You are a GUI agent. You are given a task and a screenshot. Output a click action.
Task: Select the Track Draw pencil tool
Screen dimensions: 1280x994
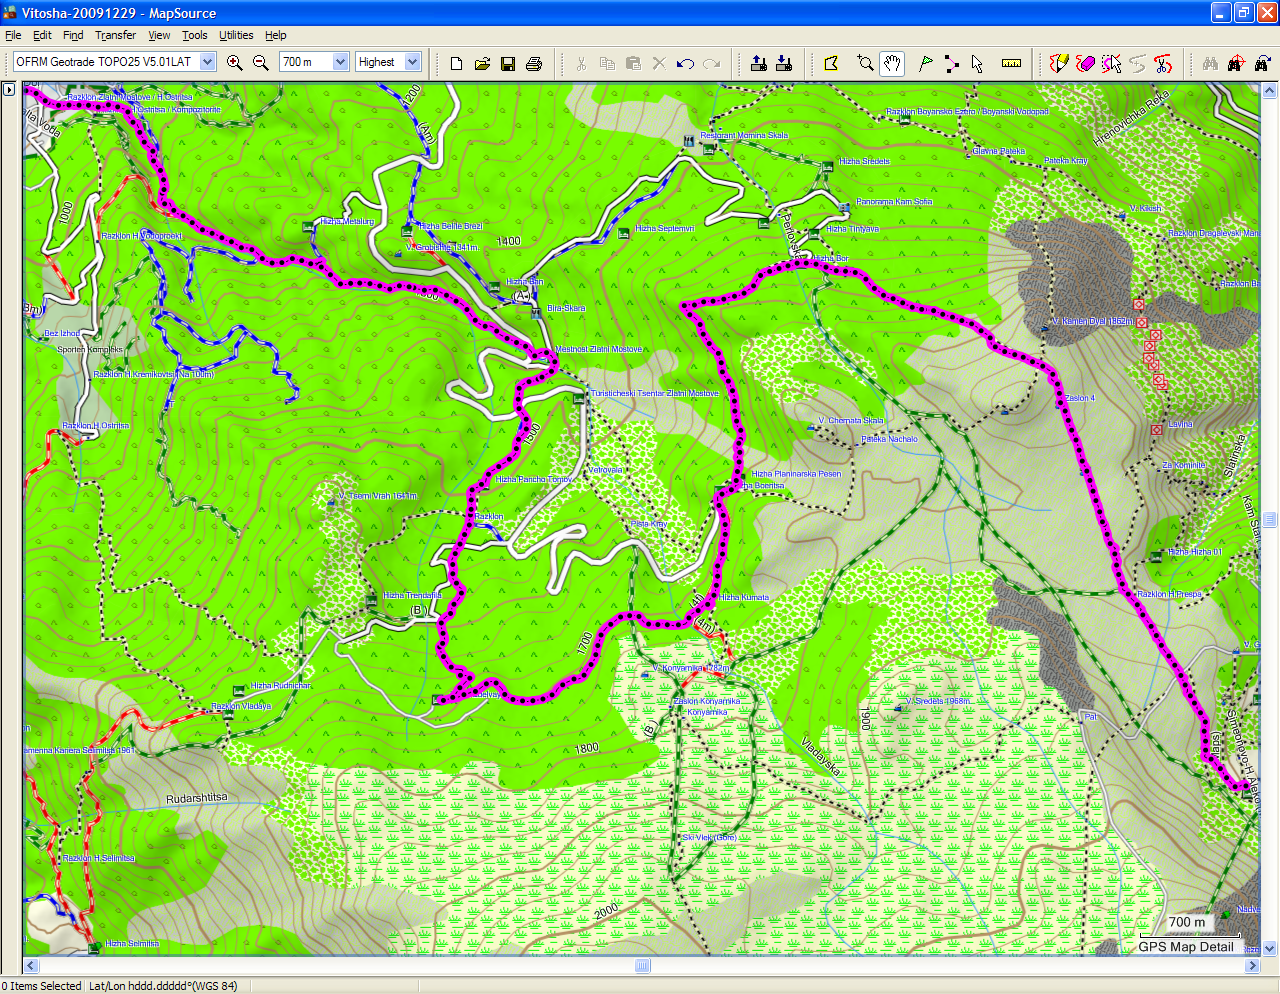pyautogui.click(x=1059, y=63)
